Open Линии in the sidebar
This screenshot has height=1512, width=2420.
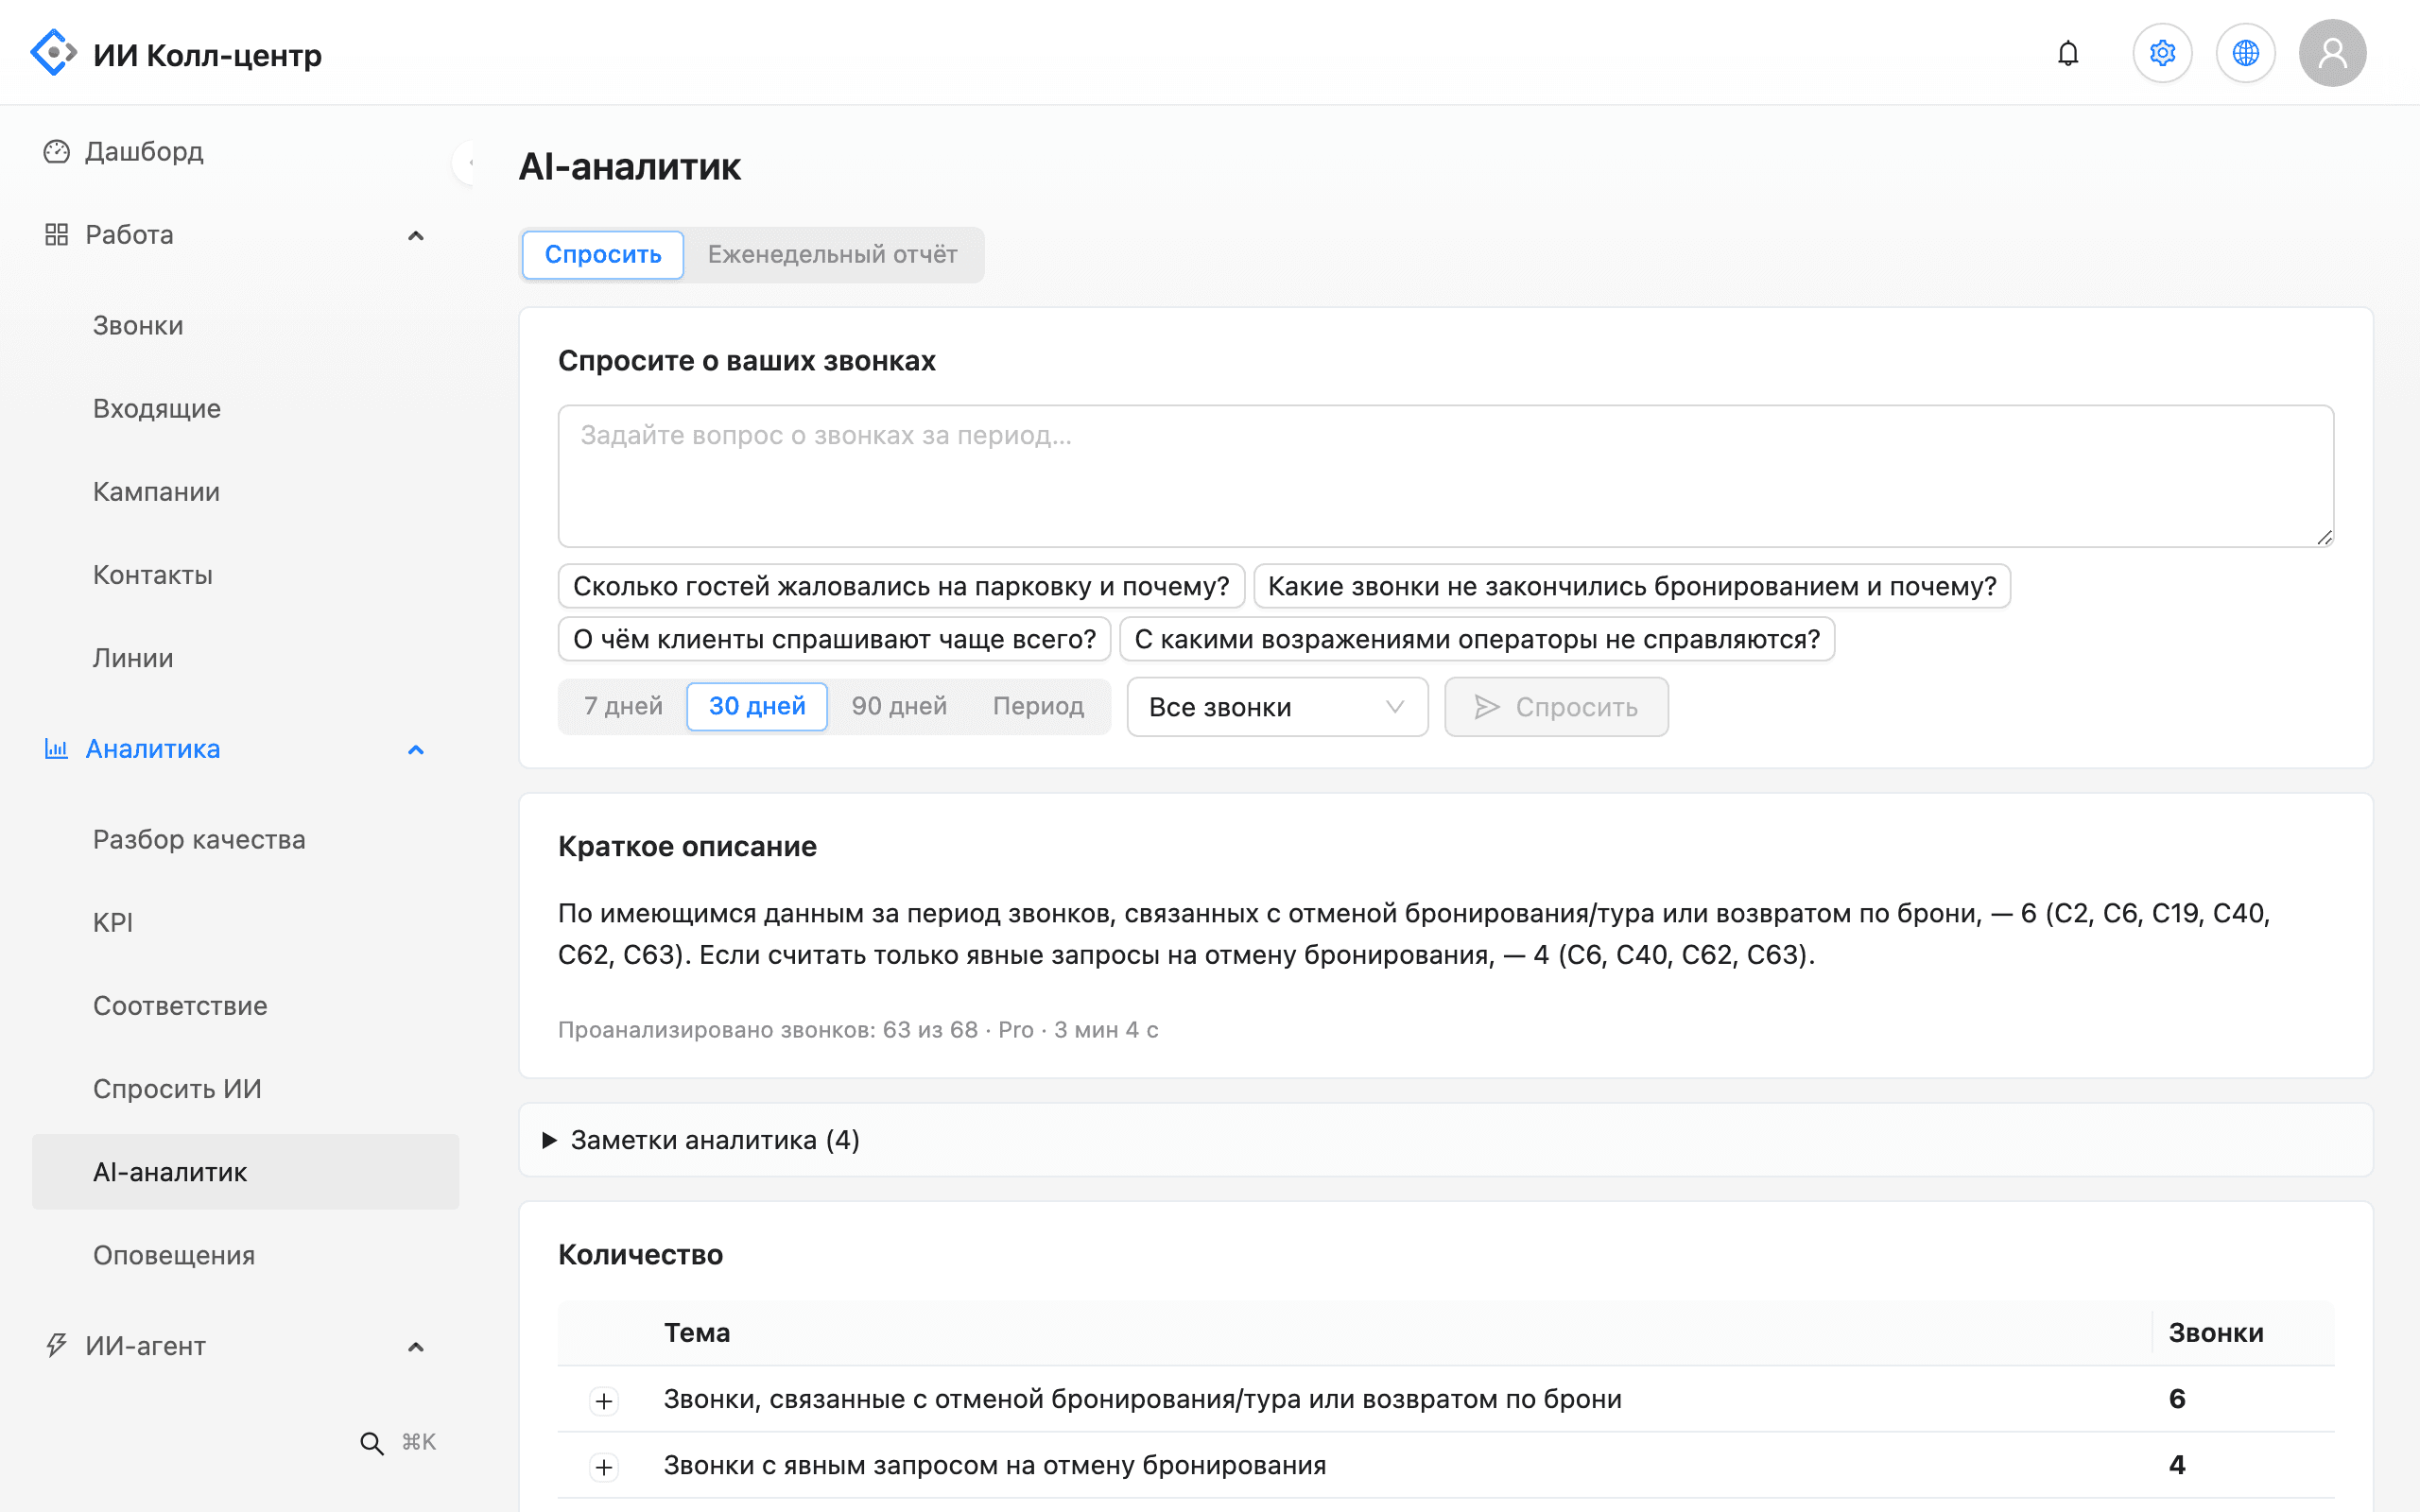tap(245, 657)
